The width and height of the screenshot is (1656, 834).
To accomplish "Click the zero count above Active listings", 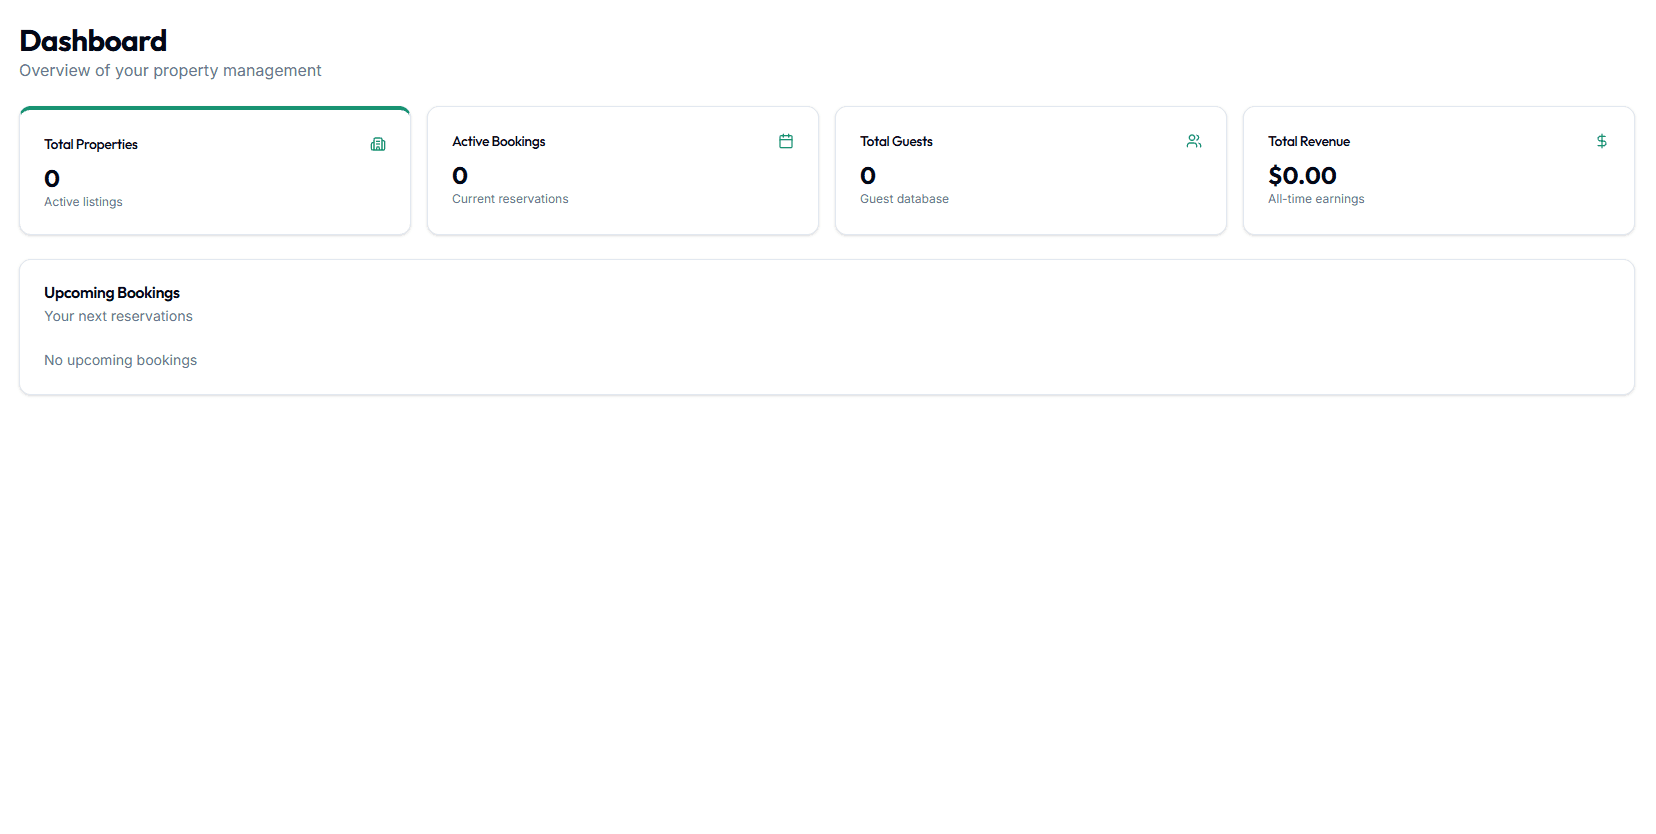I will (x=52, y=179).
